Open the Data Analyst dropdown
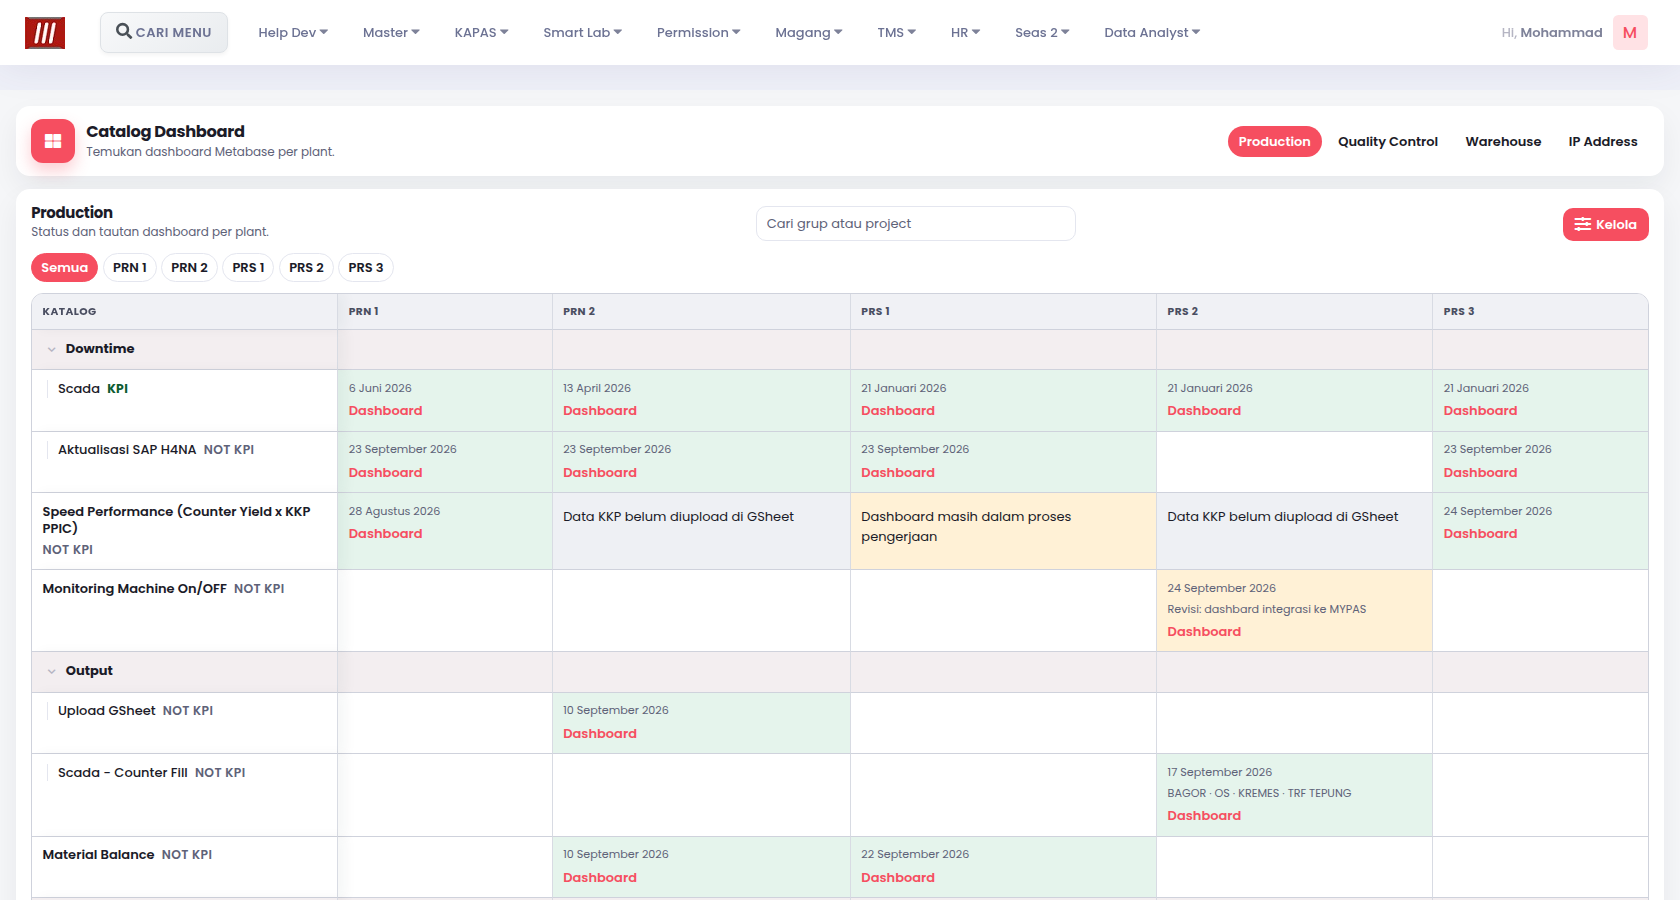Screen dimensions: 1680x900 [x=1152, y=32]
